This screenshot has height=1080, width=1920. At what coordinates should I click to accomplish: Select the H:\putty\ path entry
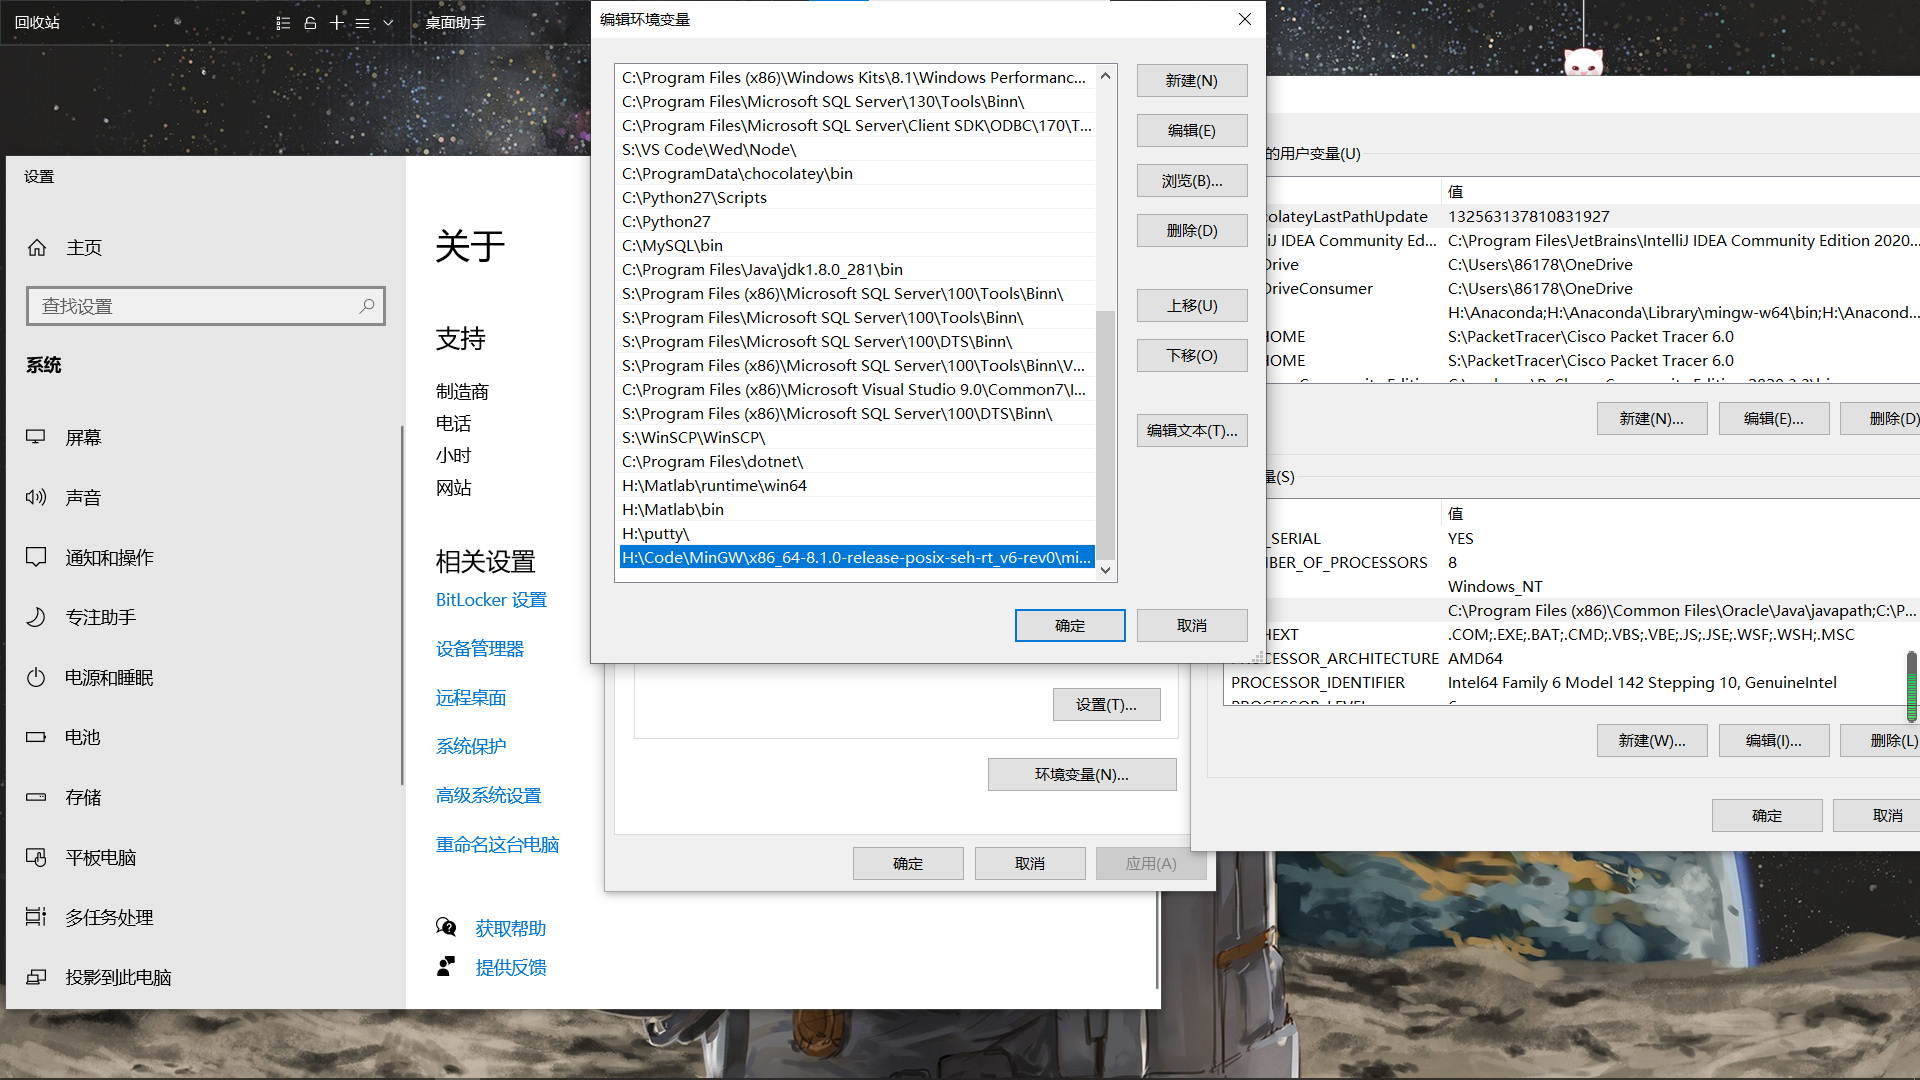856,534
